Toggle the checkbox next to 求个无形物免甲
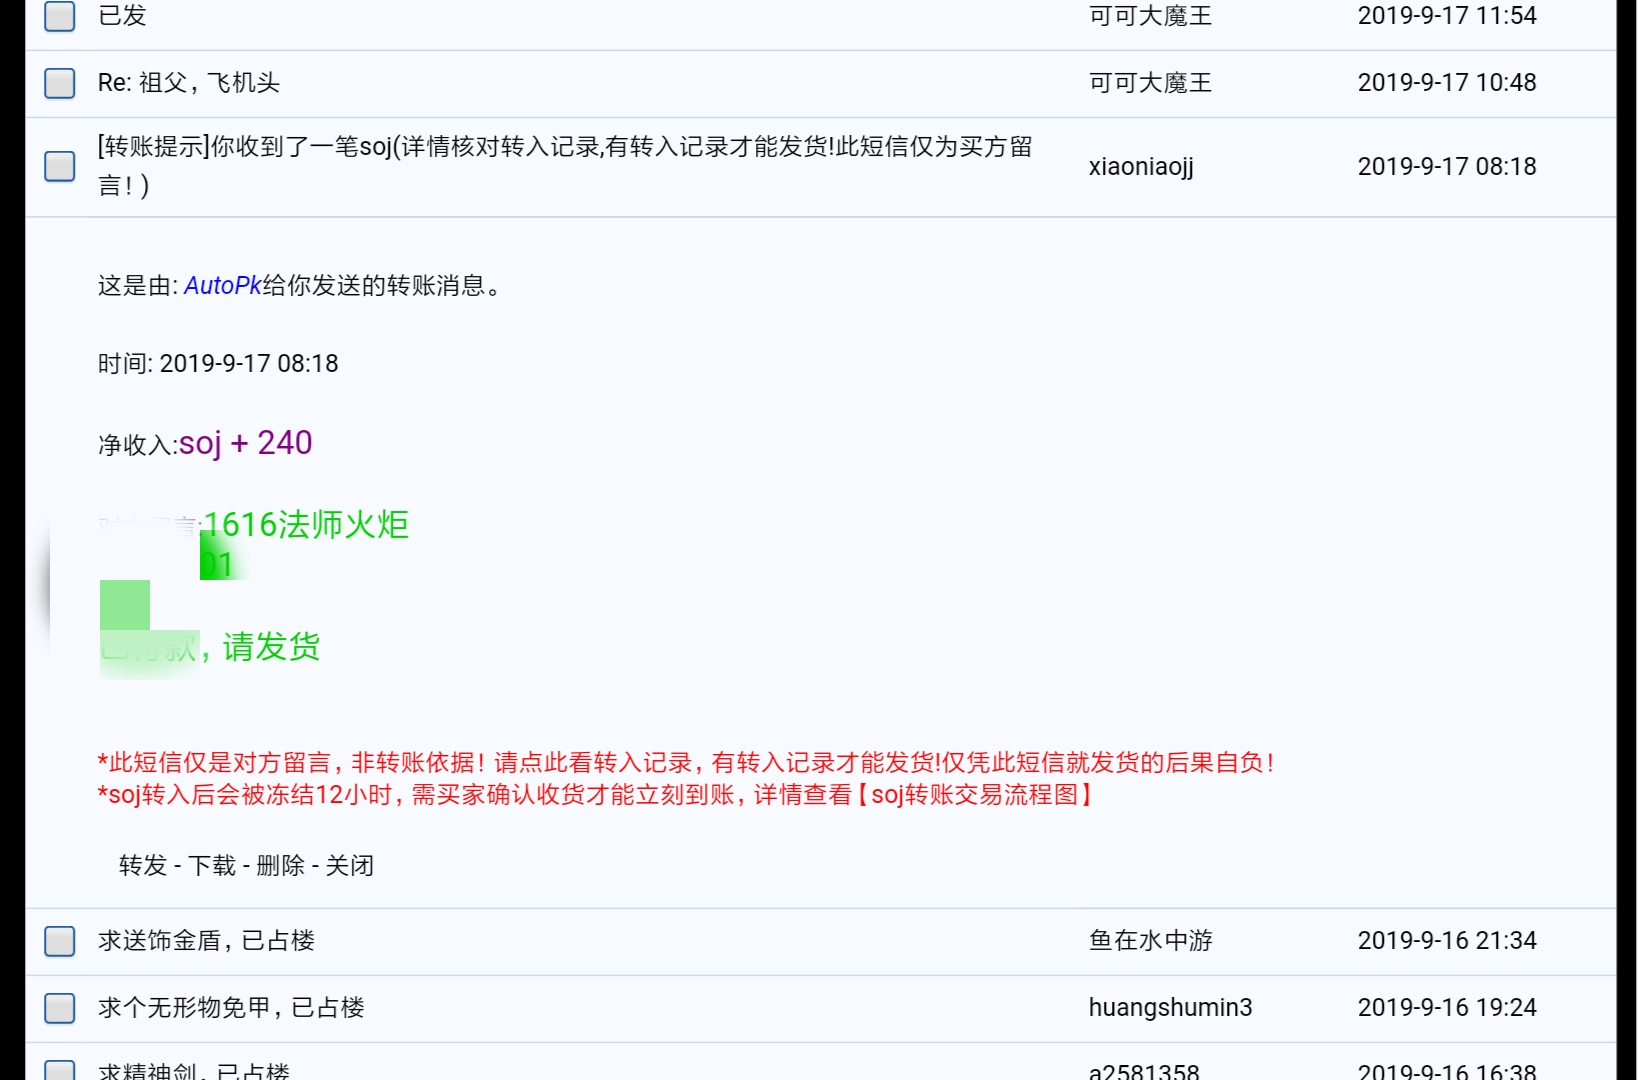This screenshot has width=1639, height=1080. (x=60, y=1008)
